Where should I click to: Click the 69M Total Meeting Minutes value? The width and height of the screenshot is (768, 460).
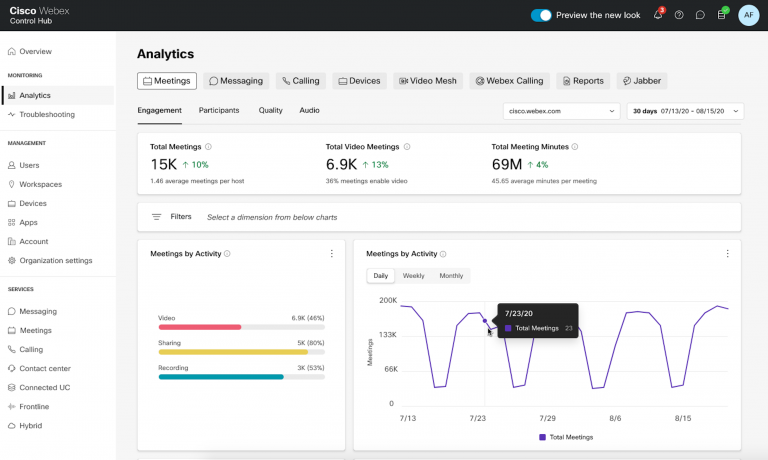(507, 165)
